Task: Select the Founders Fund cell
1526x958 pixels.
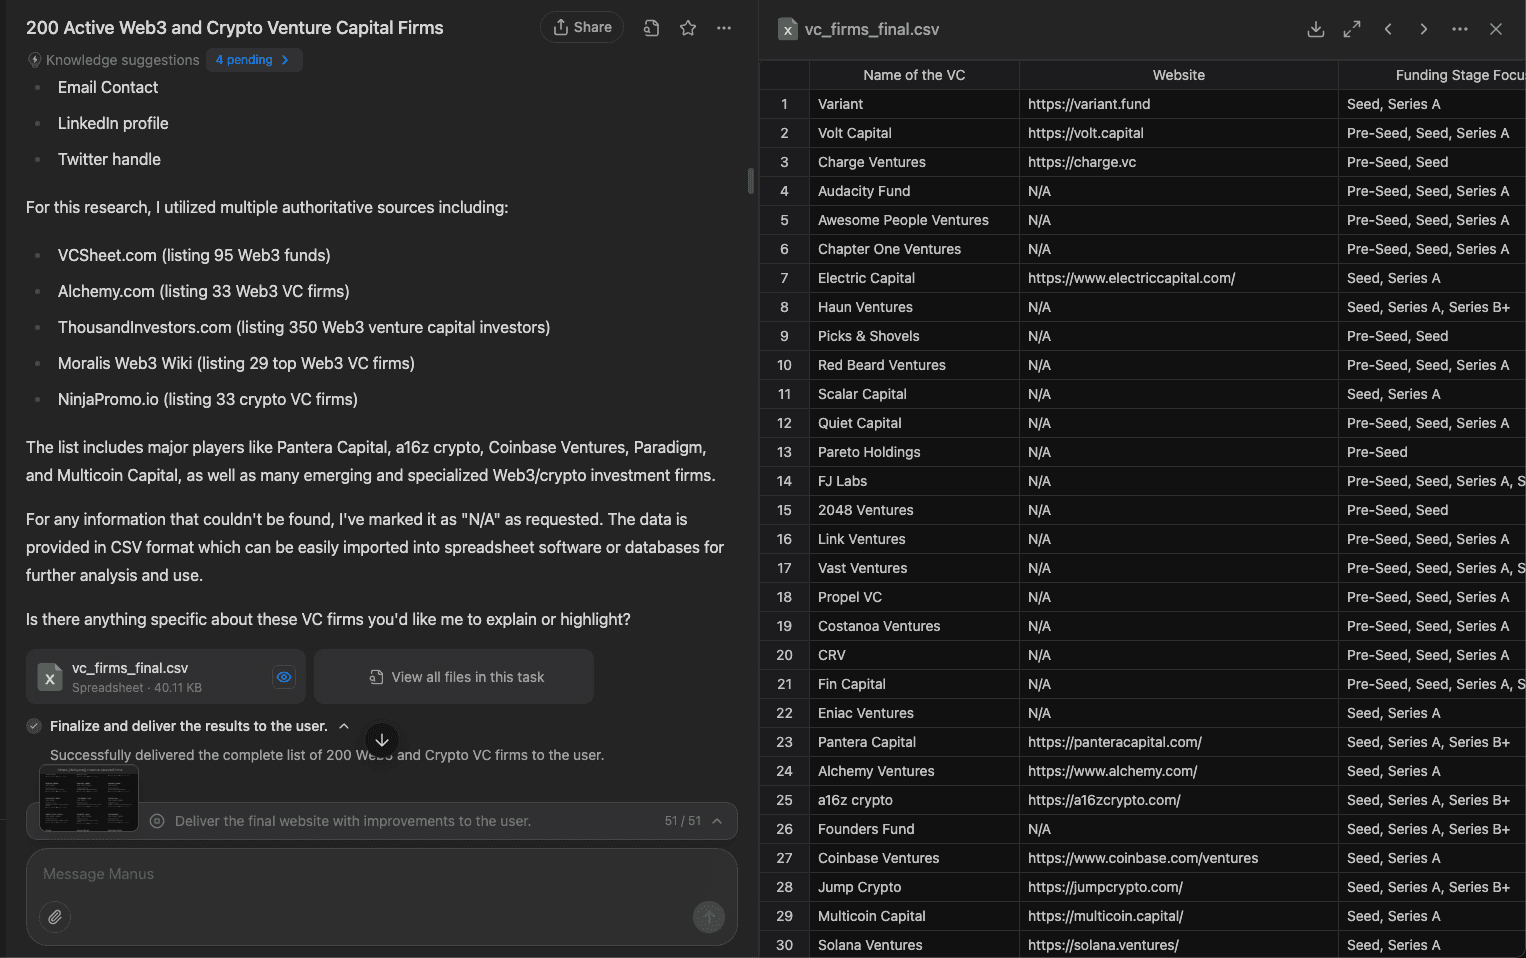Action: pyautogui.click(x=914, y=829)
